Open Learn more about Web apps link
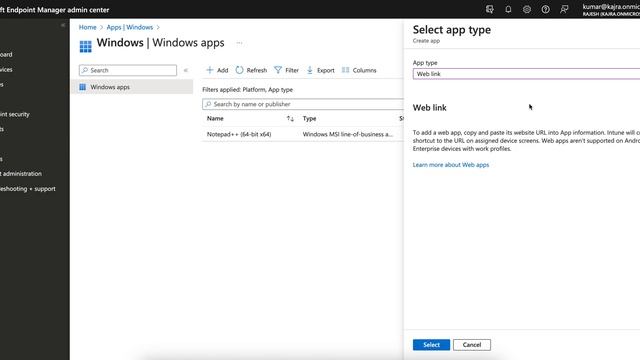 (451, 165)
